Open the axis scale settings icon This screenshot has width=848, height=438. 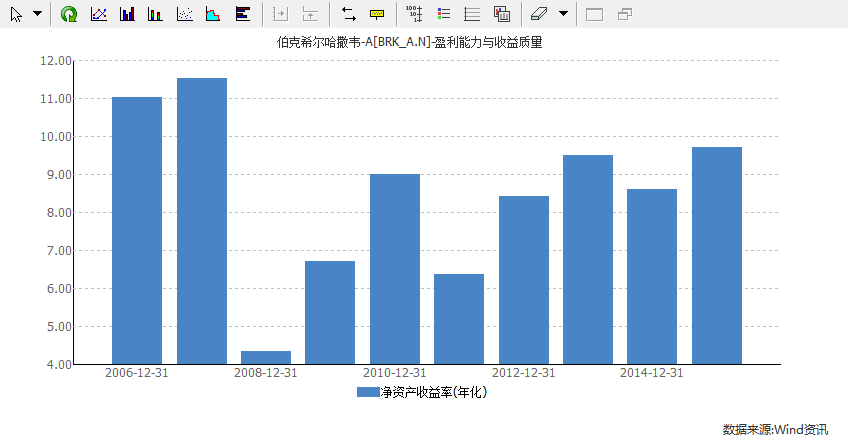pos(414,14)
